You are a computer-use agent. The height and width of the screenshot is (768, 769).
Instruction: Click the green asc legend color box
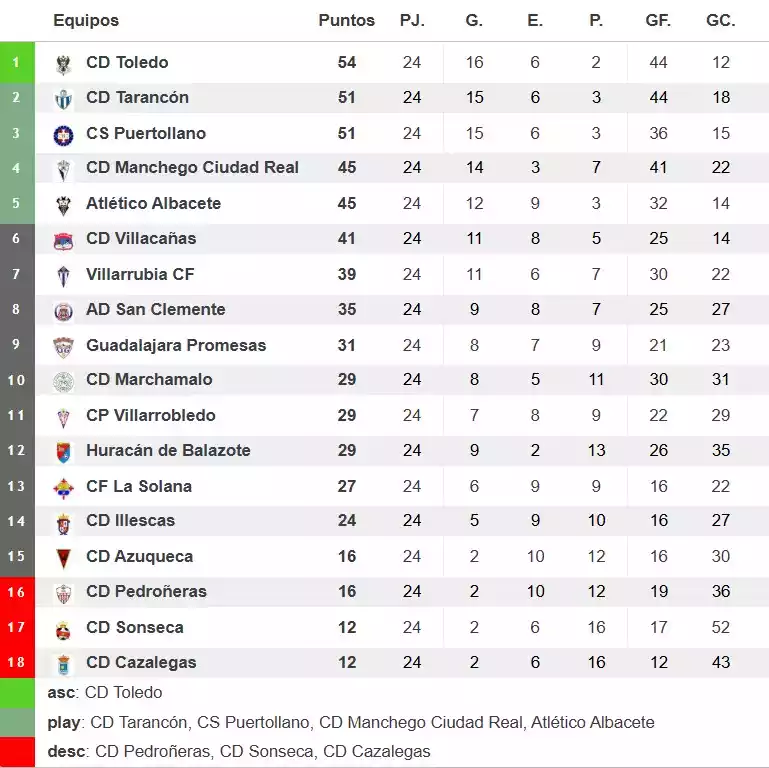click(17, 693)
